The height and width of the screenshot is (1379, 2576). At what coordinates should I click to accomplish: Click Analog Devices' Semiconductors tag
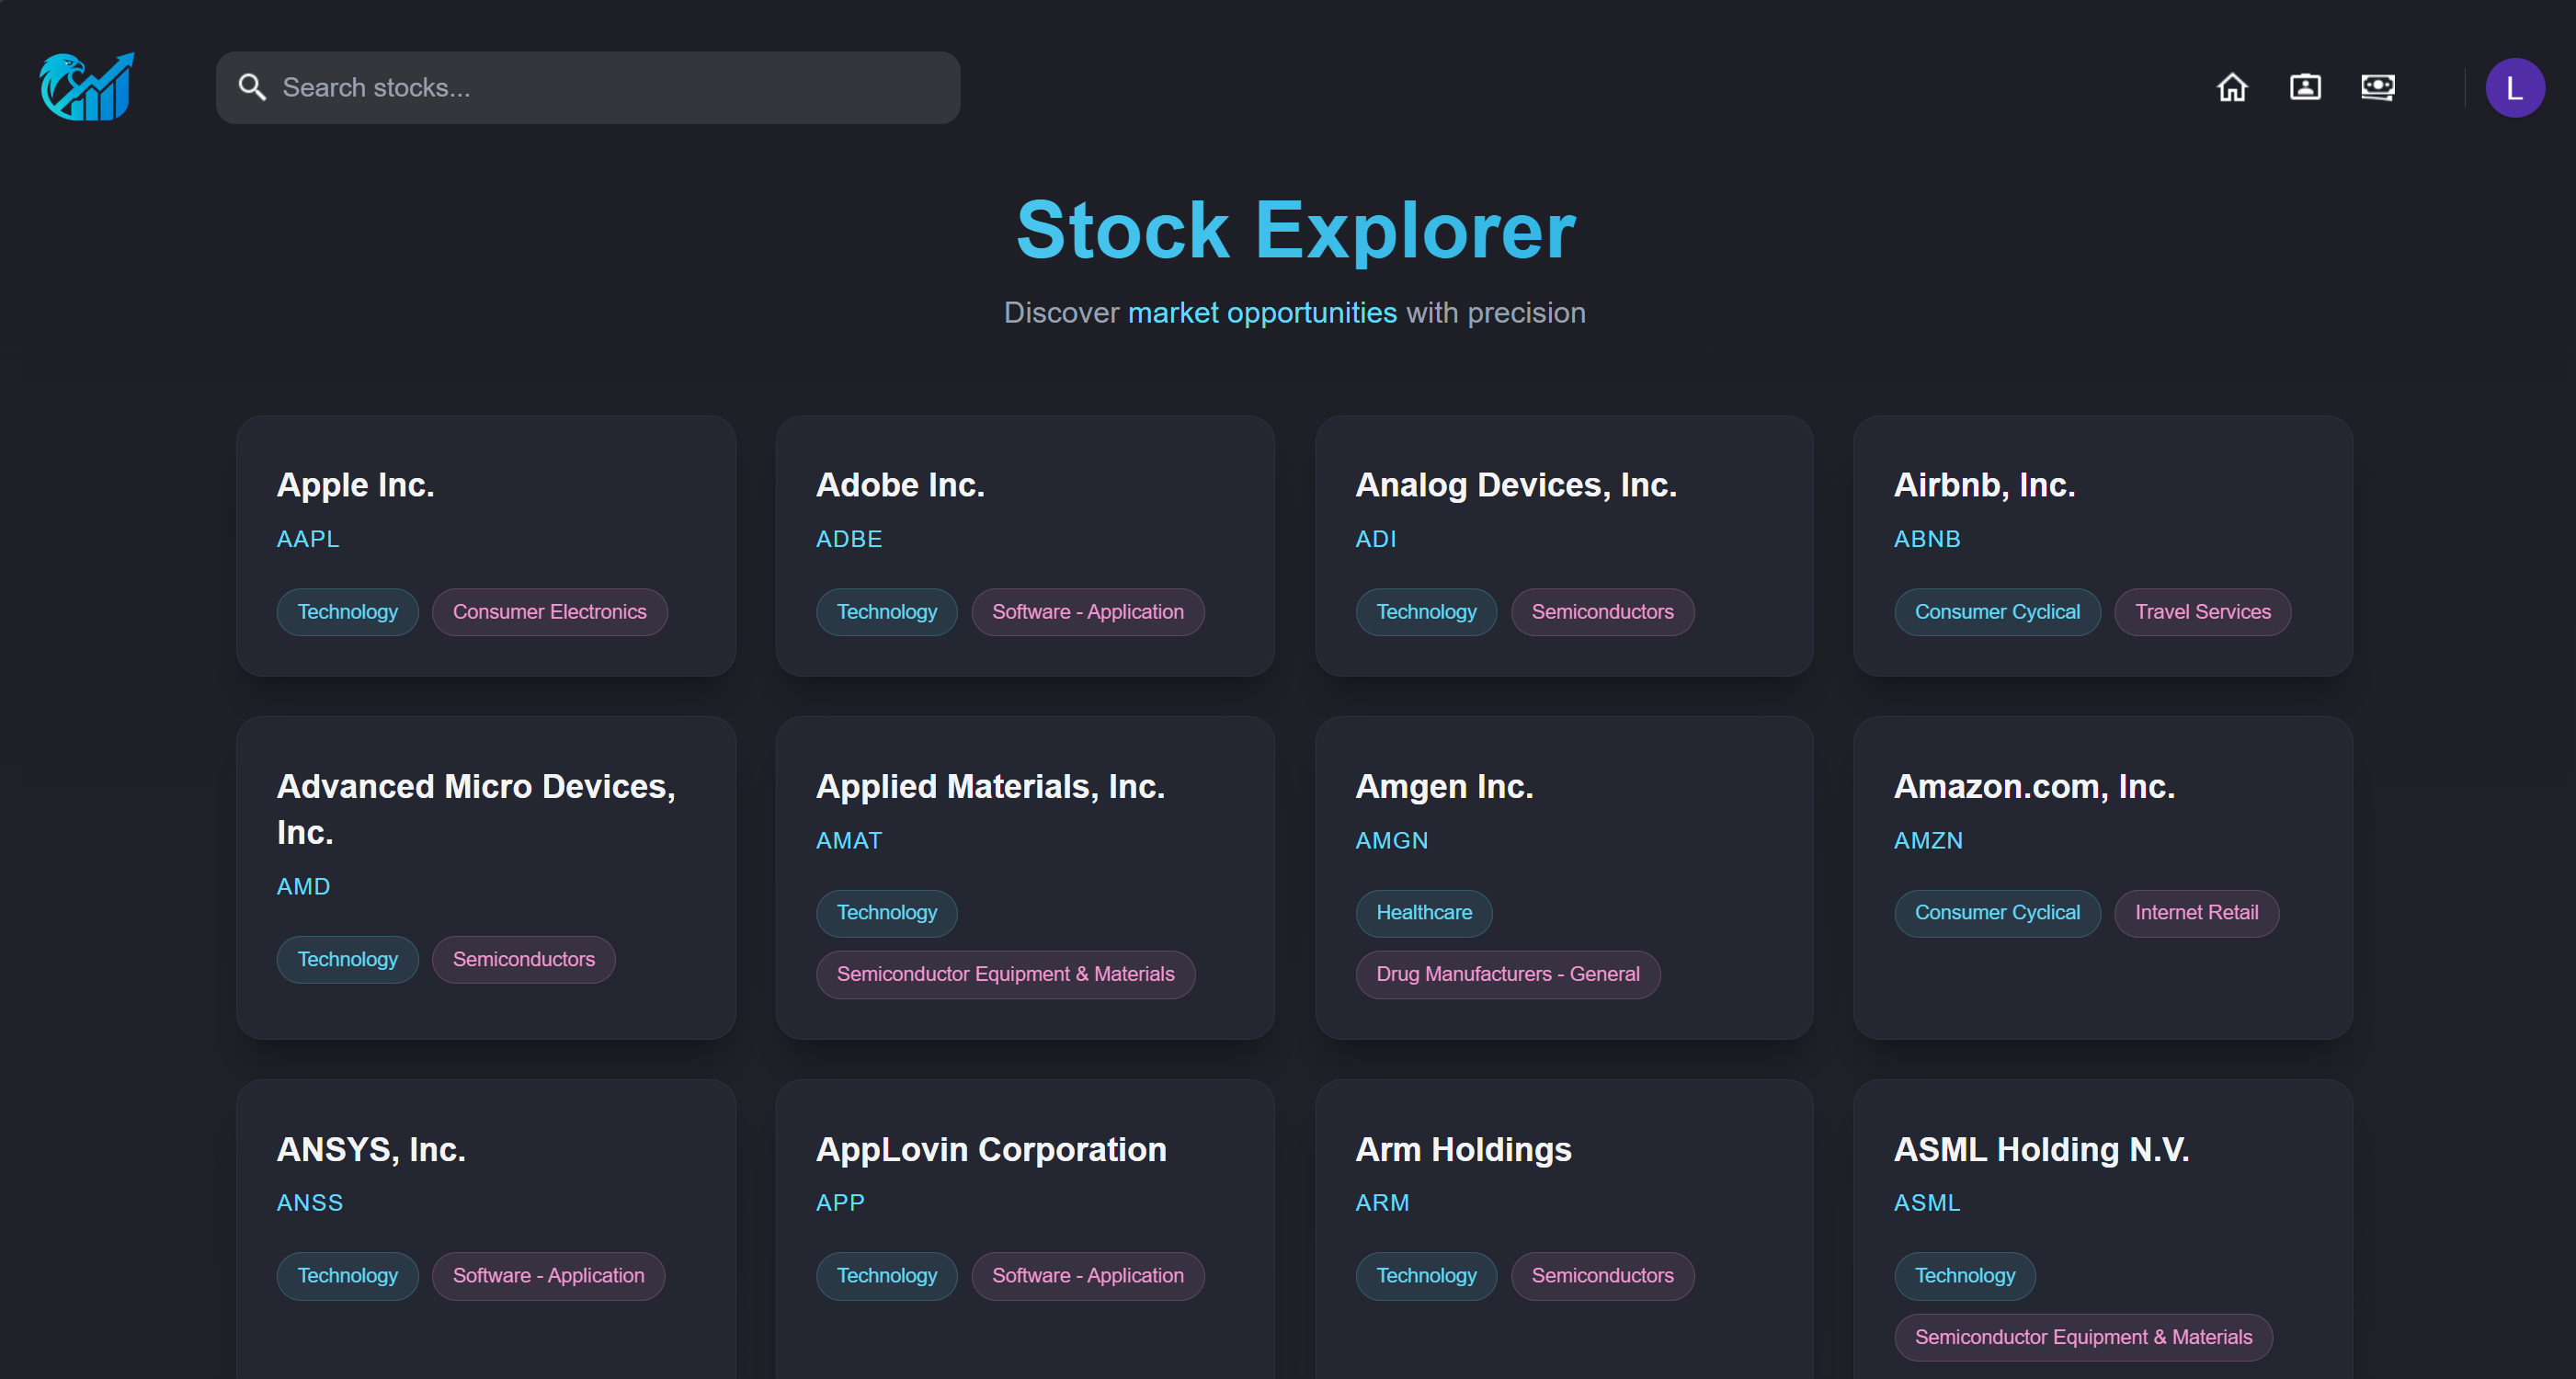coord(1602,612)
